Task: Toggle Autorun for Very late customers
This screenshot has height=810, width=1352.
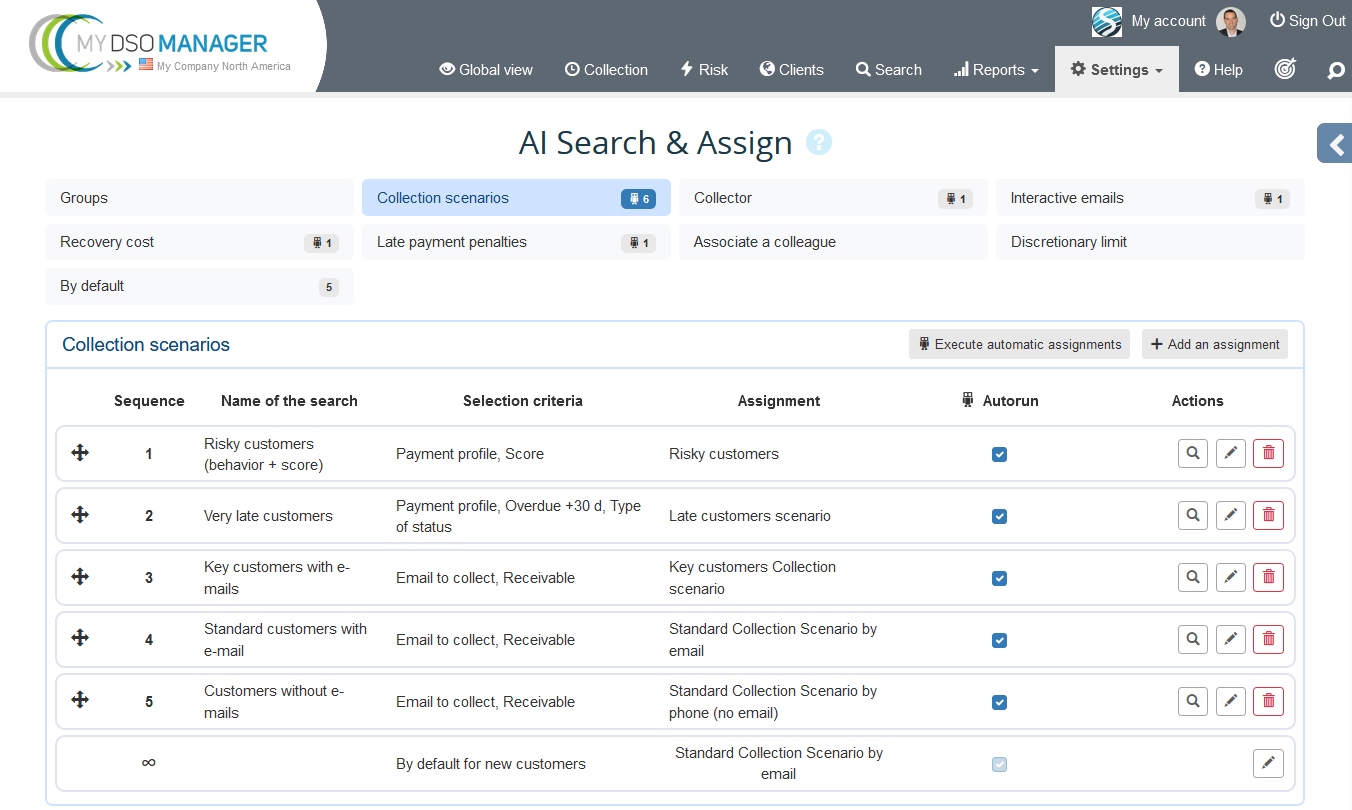Action: [x=999, y=516]
